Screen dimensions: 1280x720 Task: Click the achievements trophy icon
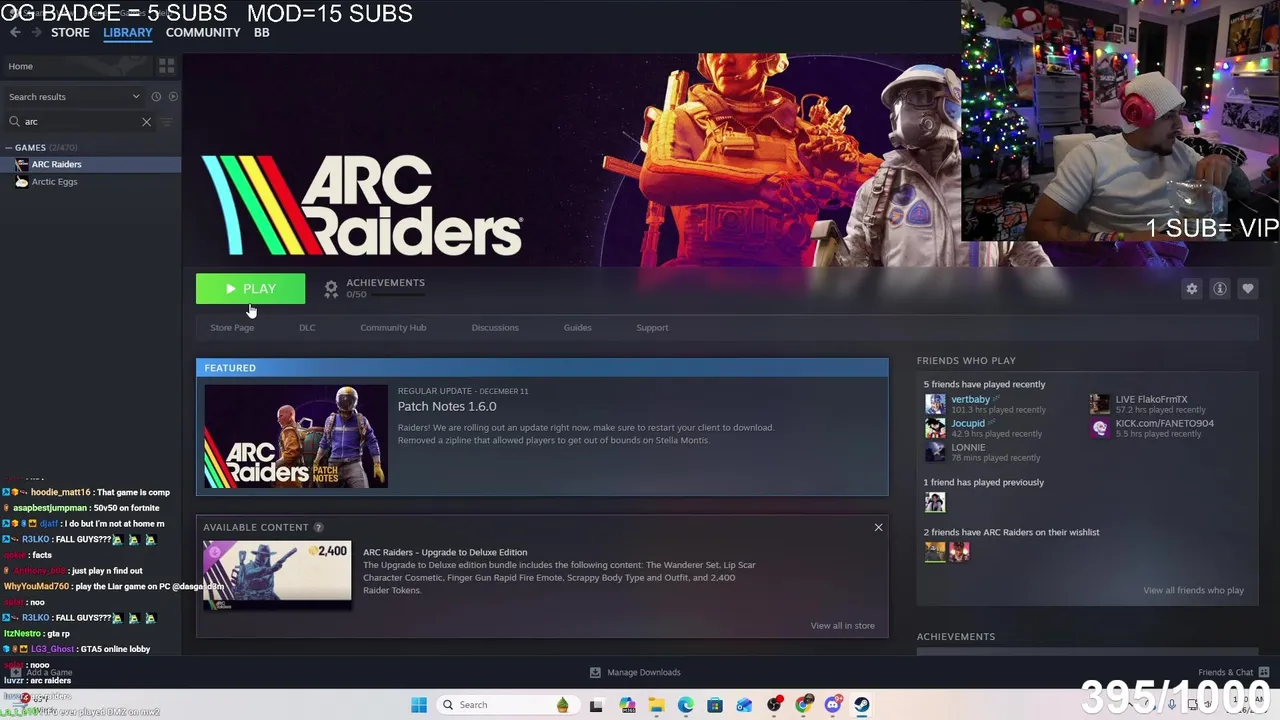(331, 289)
